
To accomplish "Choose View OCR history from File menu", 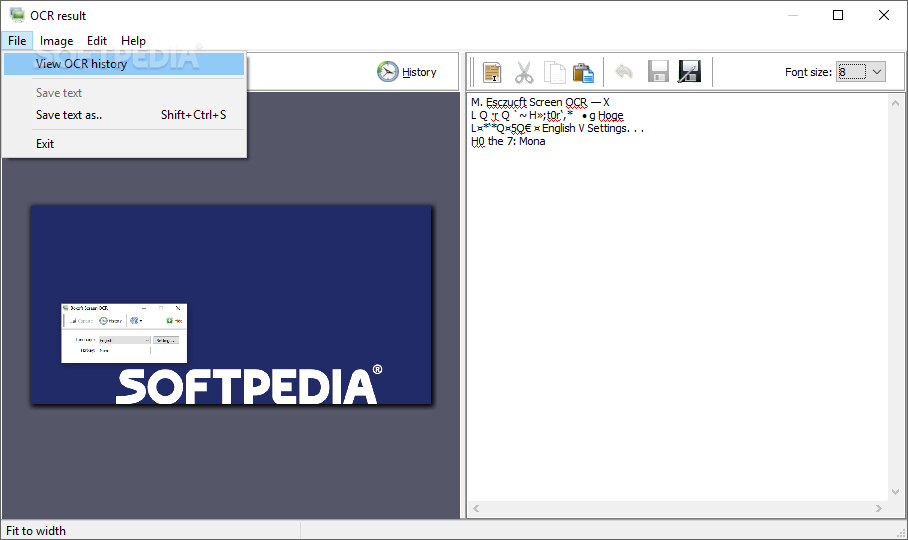I will (124, 64).
